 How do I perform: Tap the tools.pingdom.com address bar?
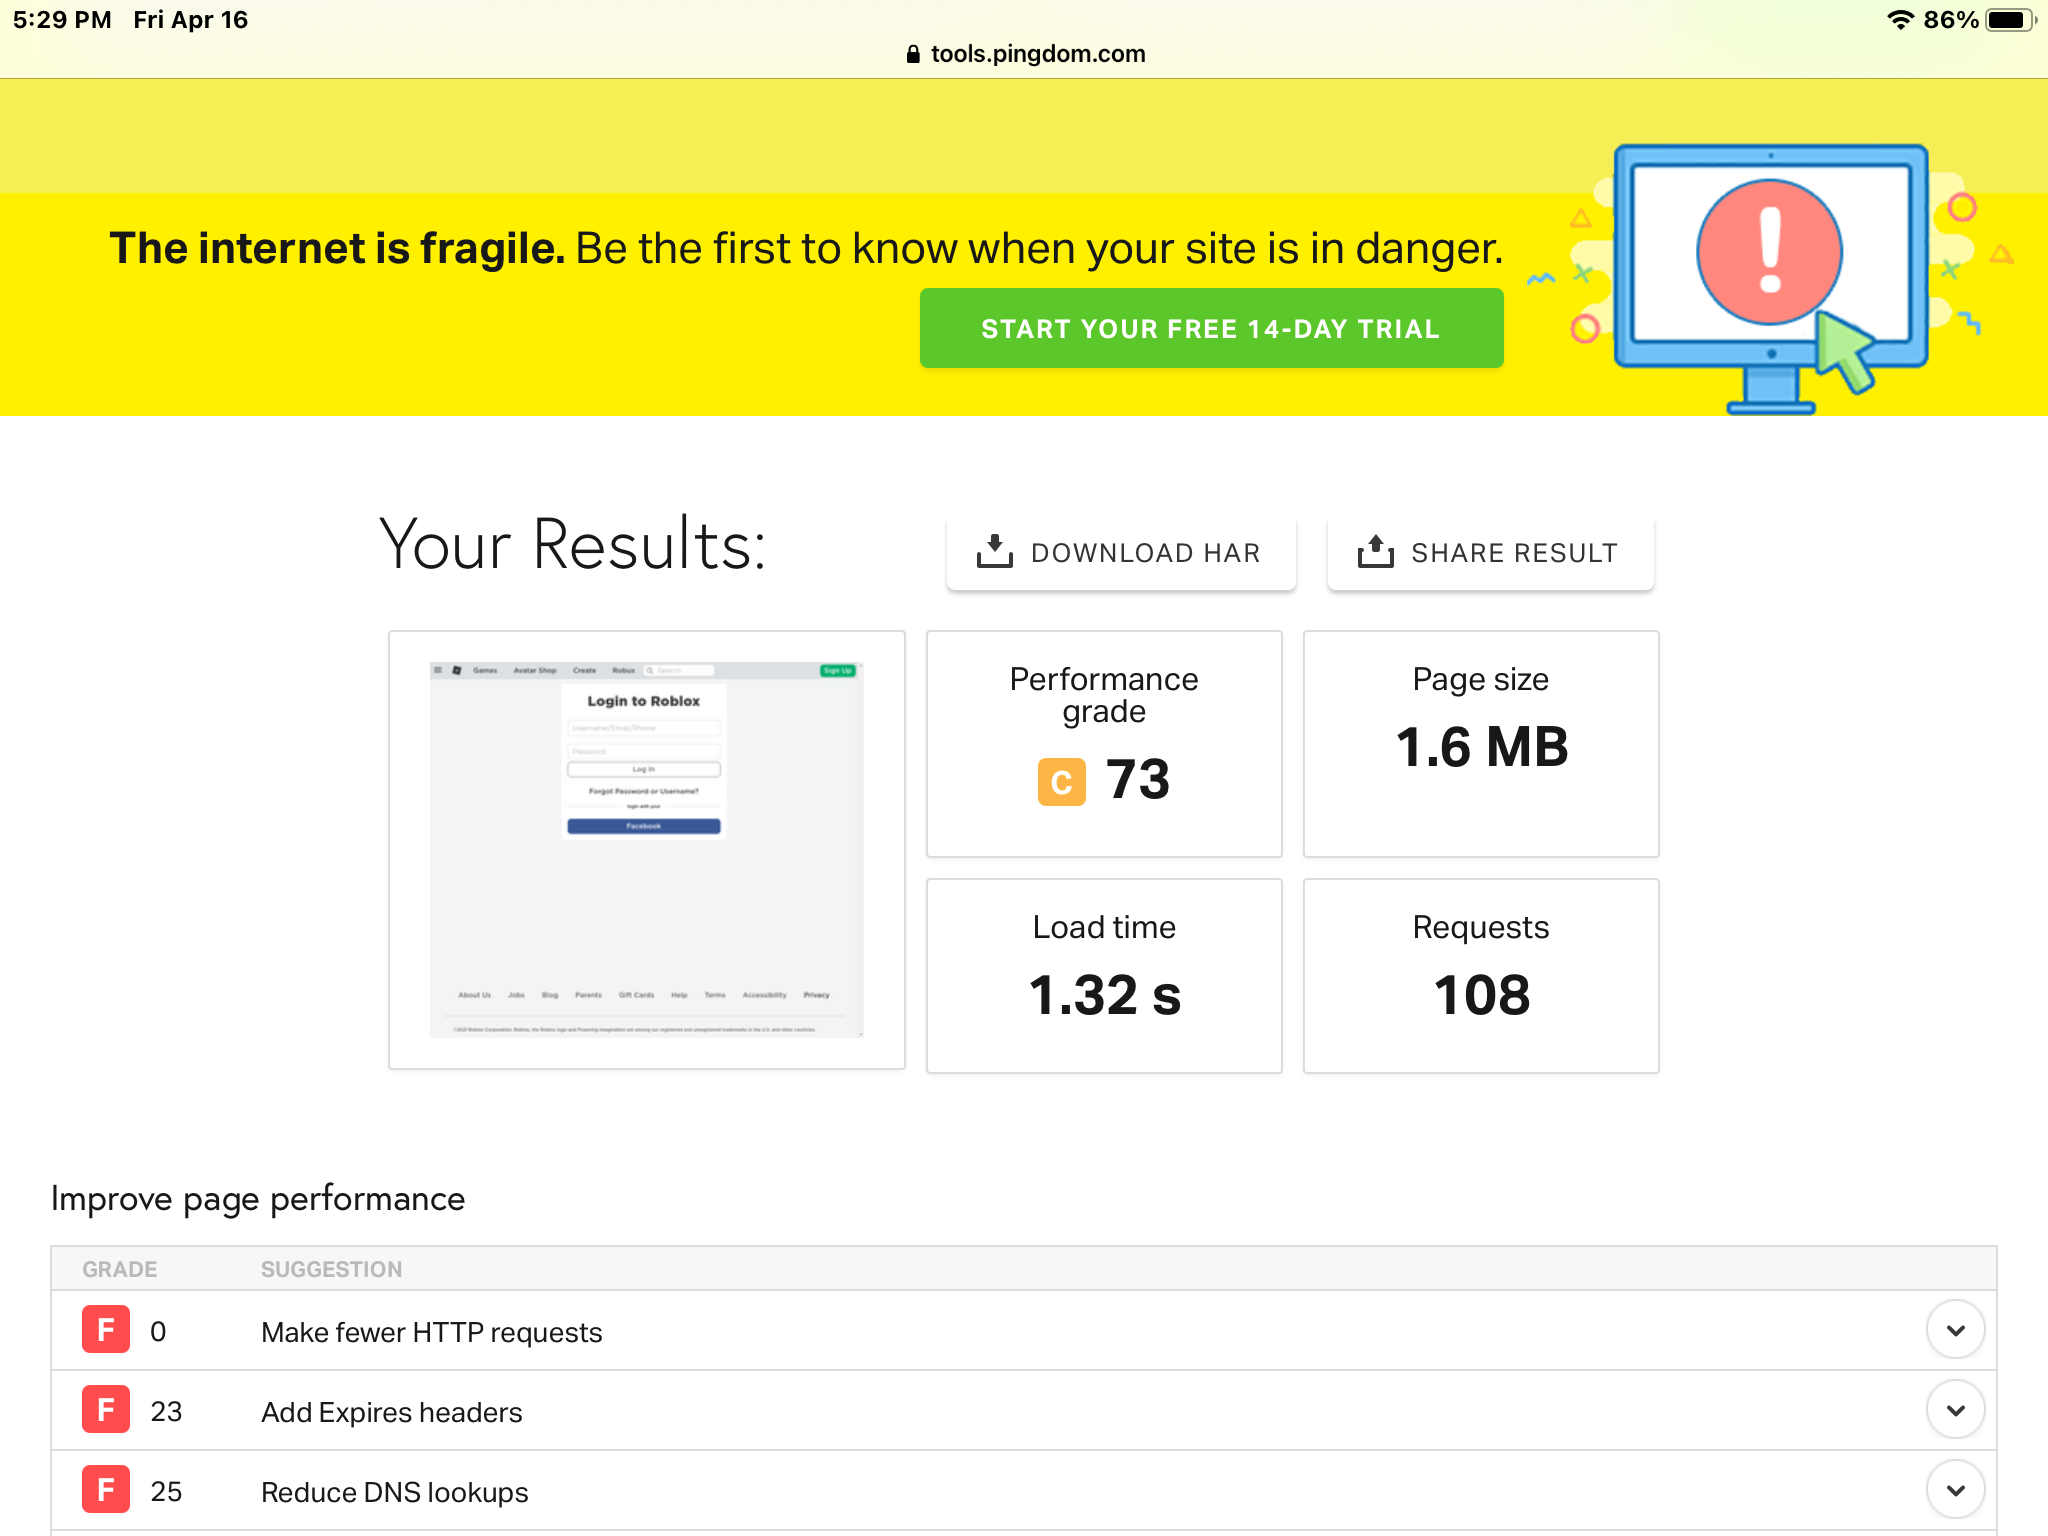pos(1037,54)
